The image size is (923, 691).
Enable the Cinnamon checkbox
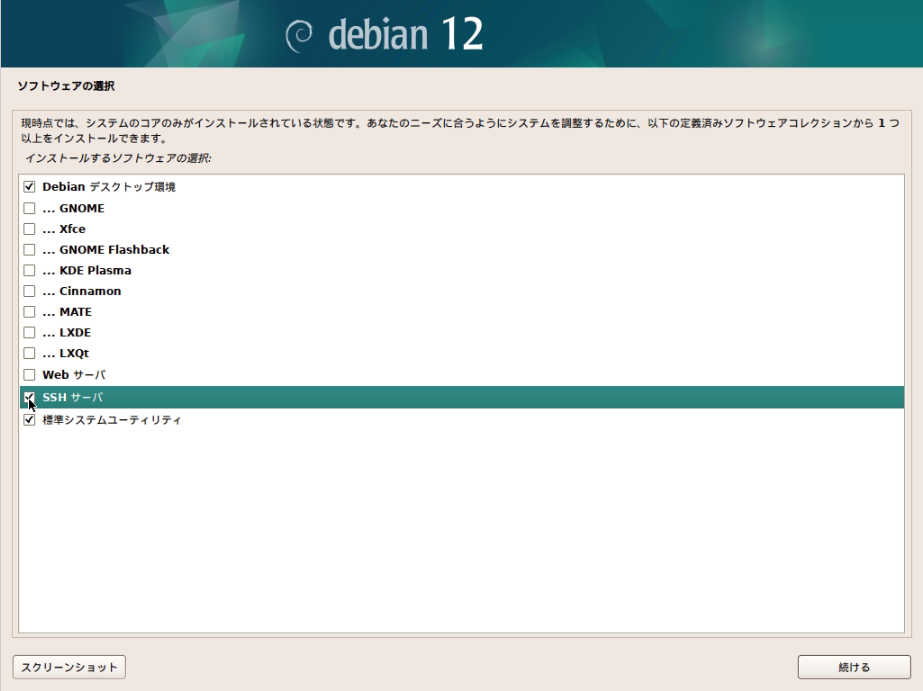coord(29,291)
